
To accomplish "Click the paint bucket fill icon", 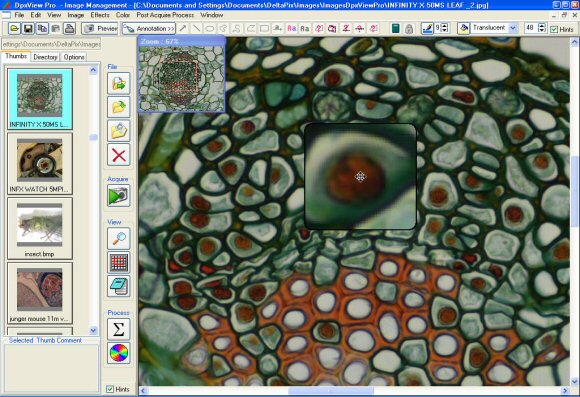I will (463, 28).
